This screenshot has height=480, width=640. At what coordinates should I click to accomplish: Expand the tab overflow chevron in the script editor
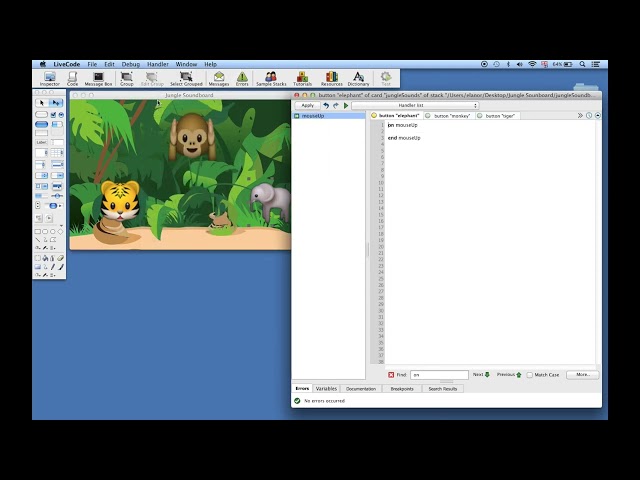coord(580,116)
